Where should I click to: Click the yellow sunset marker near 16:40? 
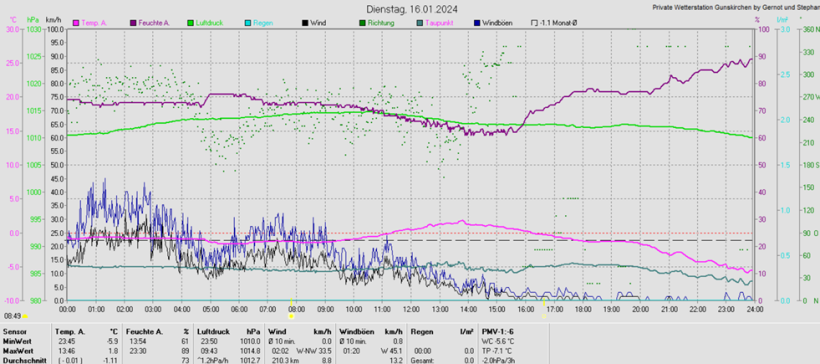tap(544, 316)
